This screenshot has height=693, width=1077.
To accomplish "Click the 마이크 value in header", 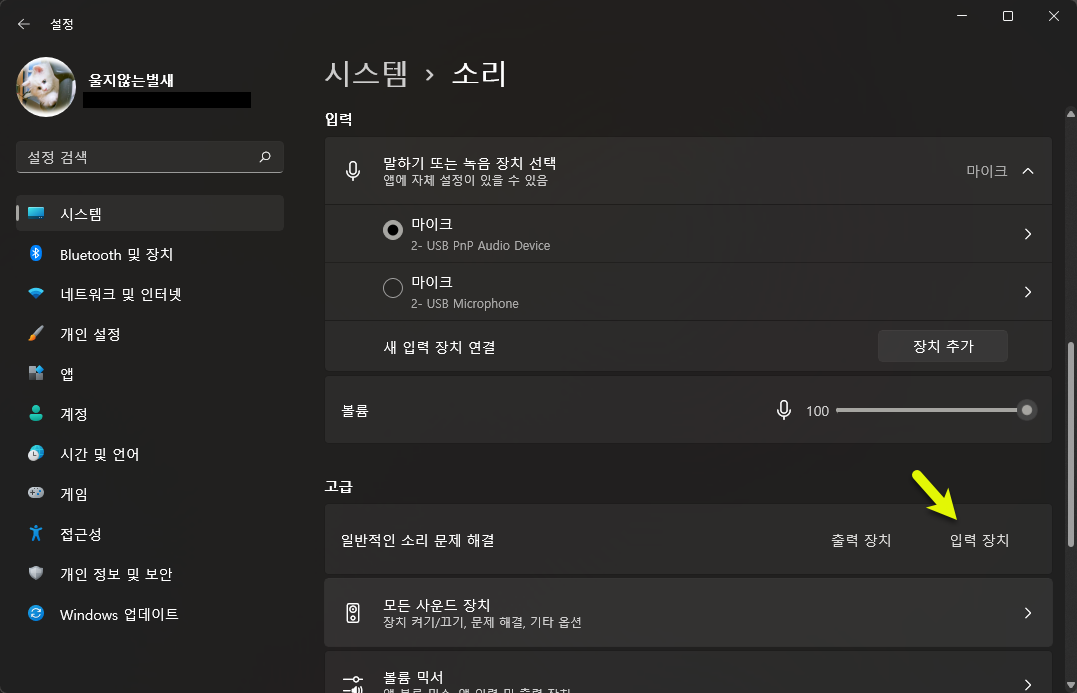I will click(987, 171).
